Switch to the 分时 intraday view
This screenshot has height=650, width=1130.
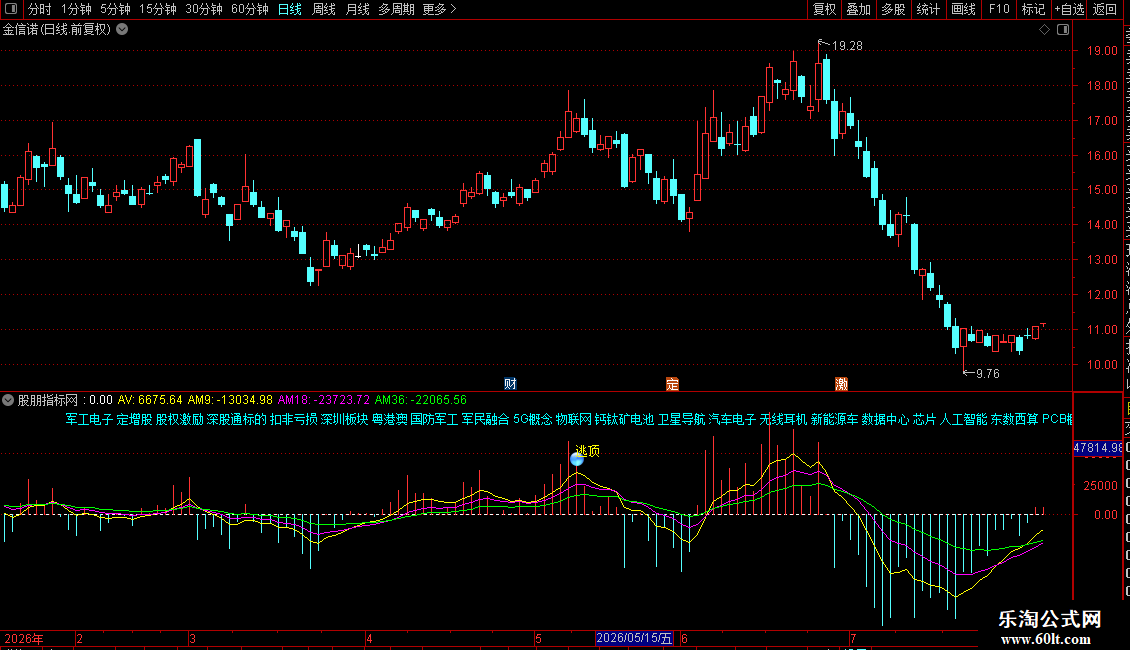(40, 9)
